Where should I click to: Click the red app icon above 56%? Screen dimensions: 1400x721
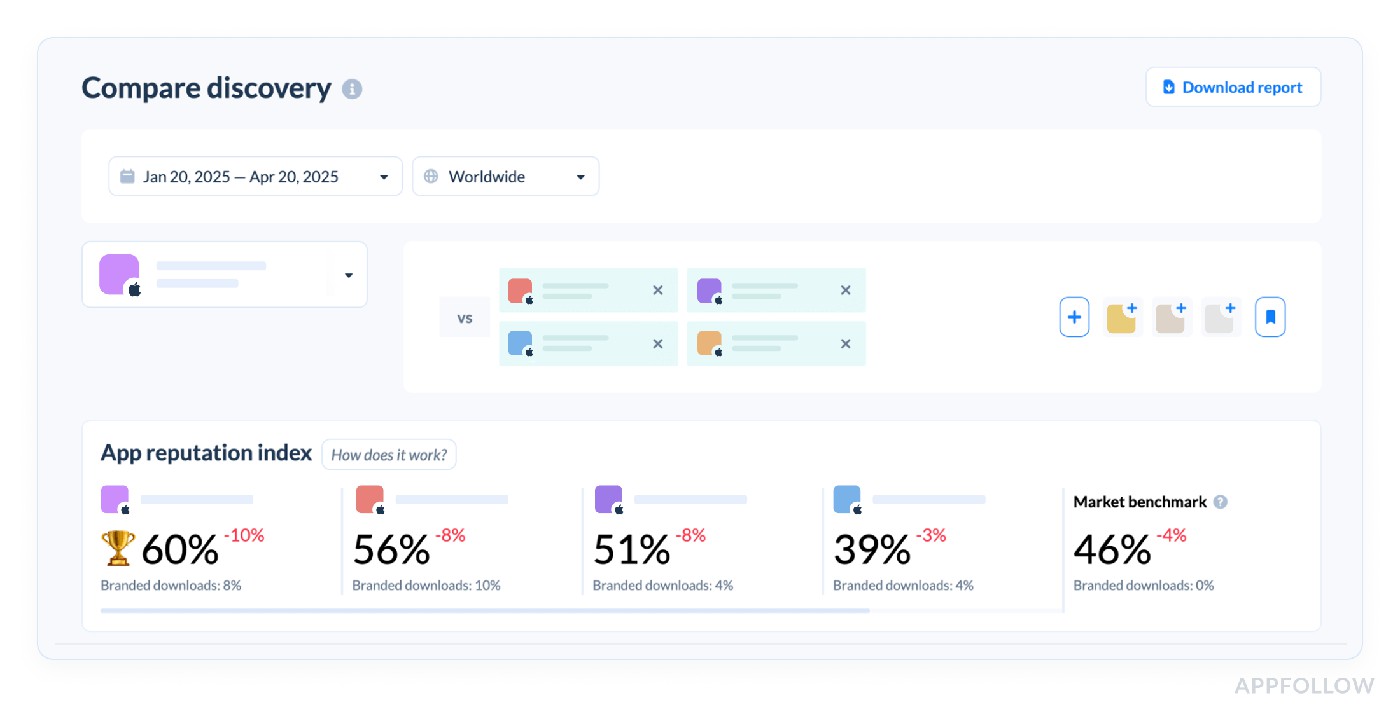point(370,500)
